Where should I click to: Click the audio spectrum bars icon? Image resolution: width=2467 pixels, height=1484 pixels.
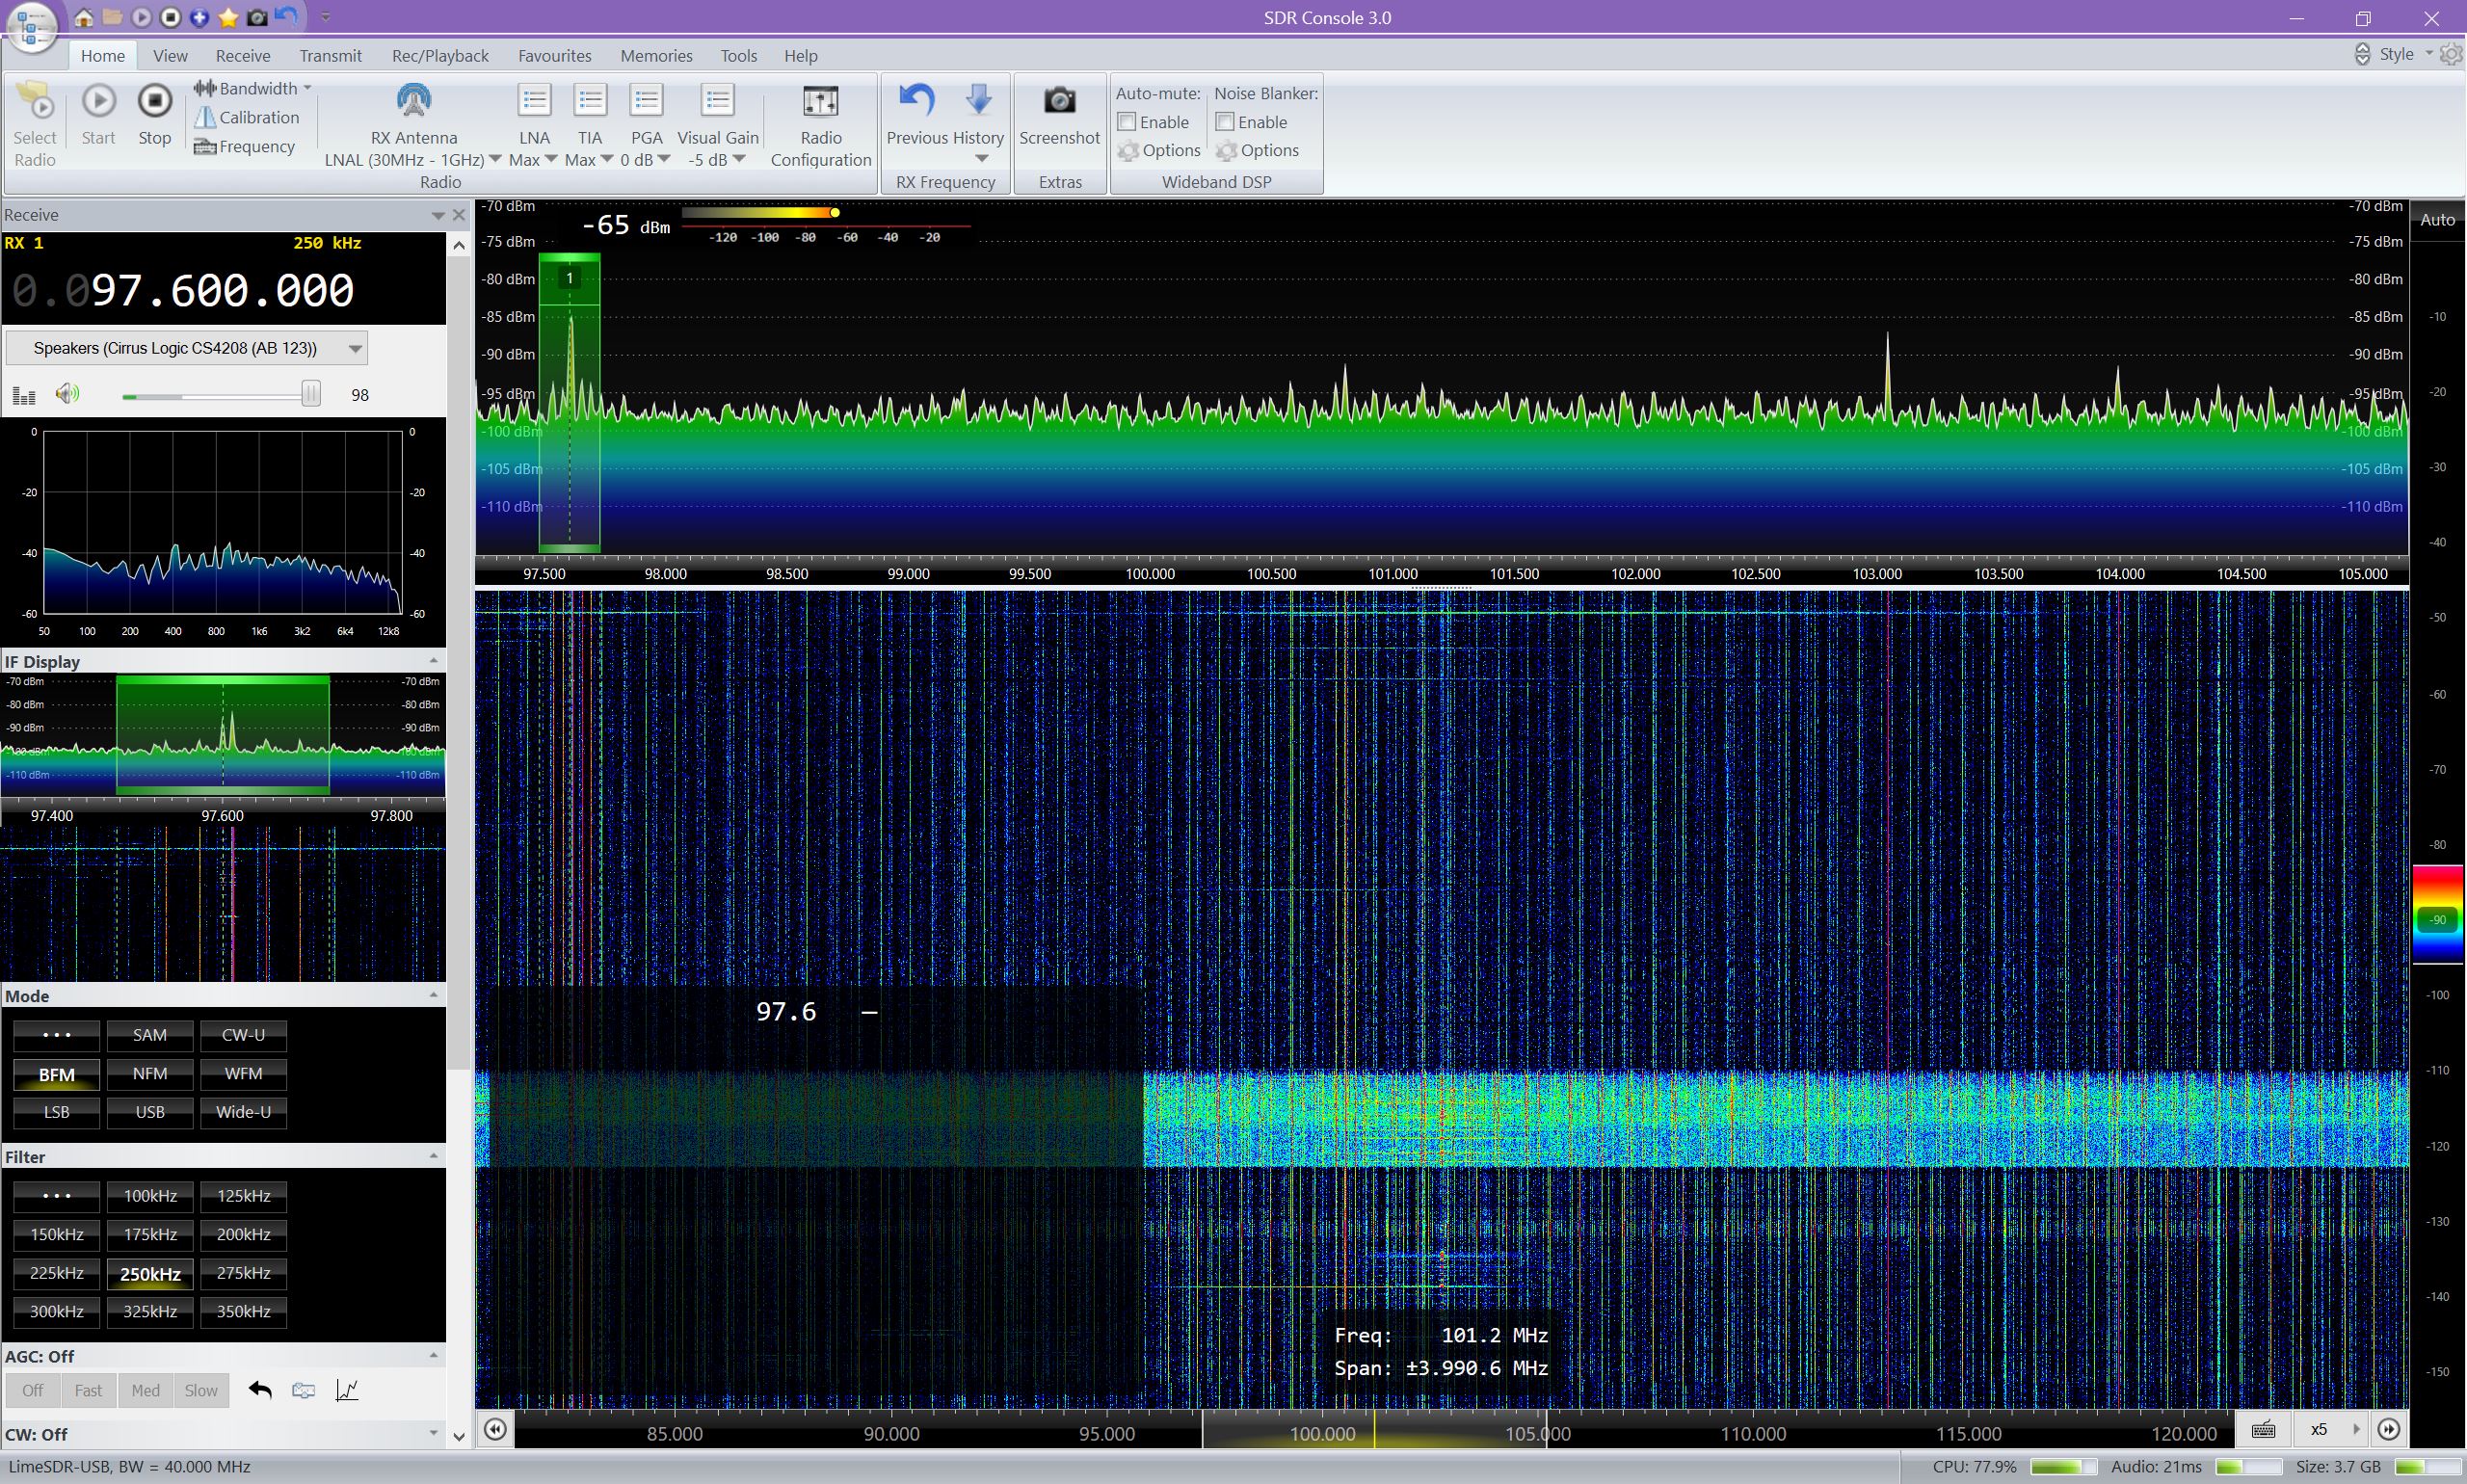tap(23, 395)
